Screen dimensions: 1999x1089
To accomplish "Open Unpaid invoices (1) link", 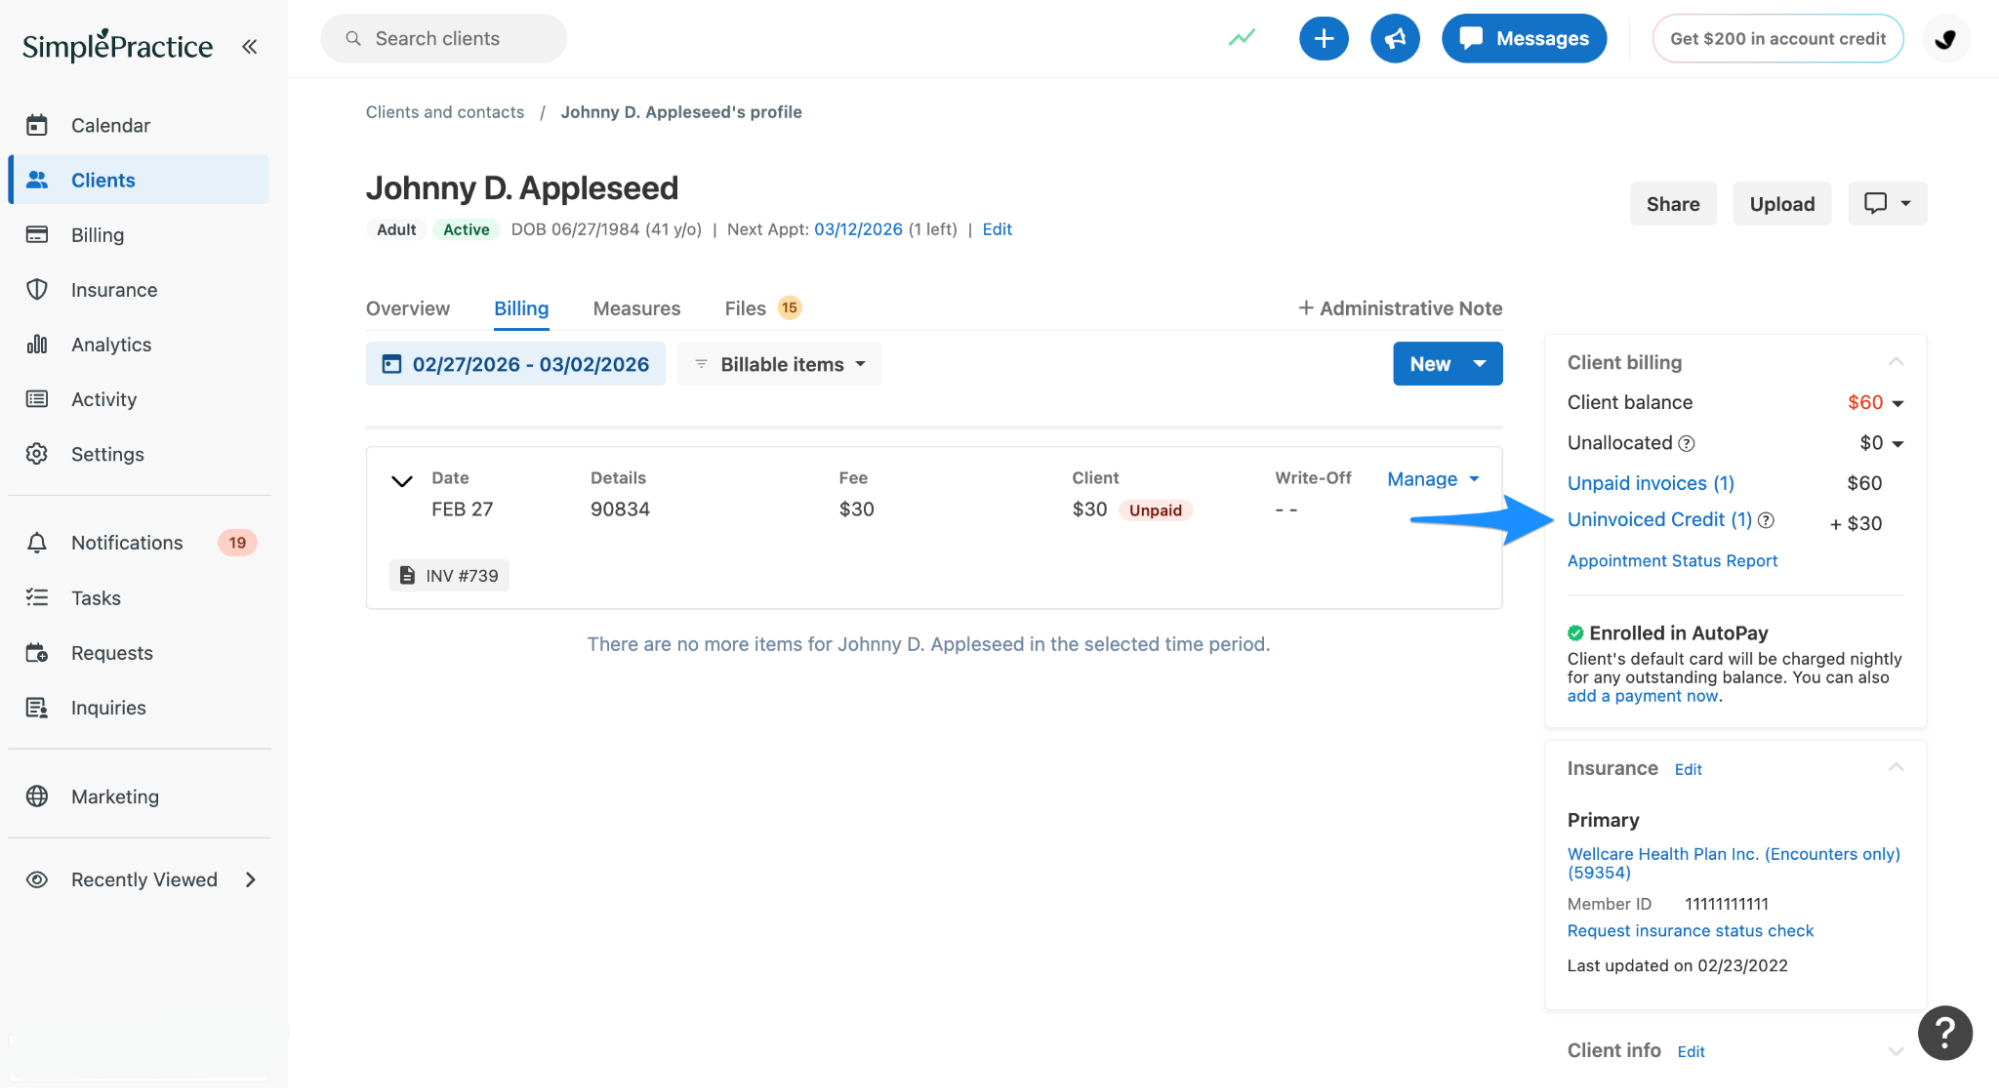I will (x=1650, y=483).
